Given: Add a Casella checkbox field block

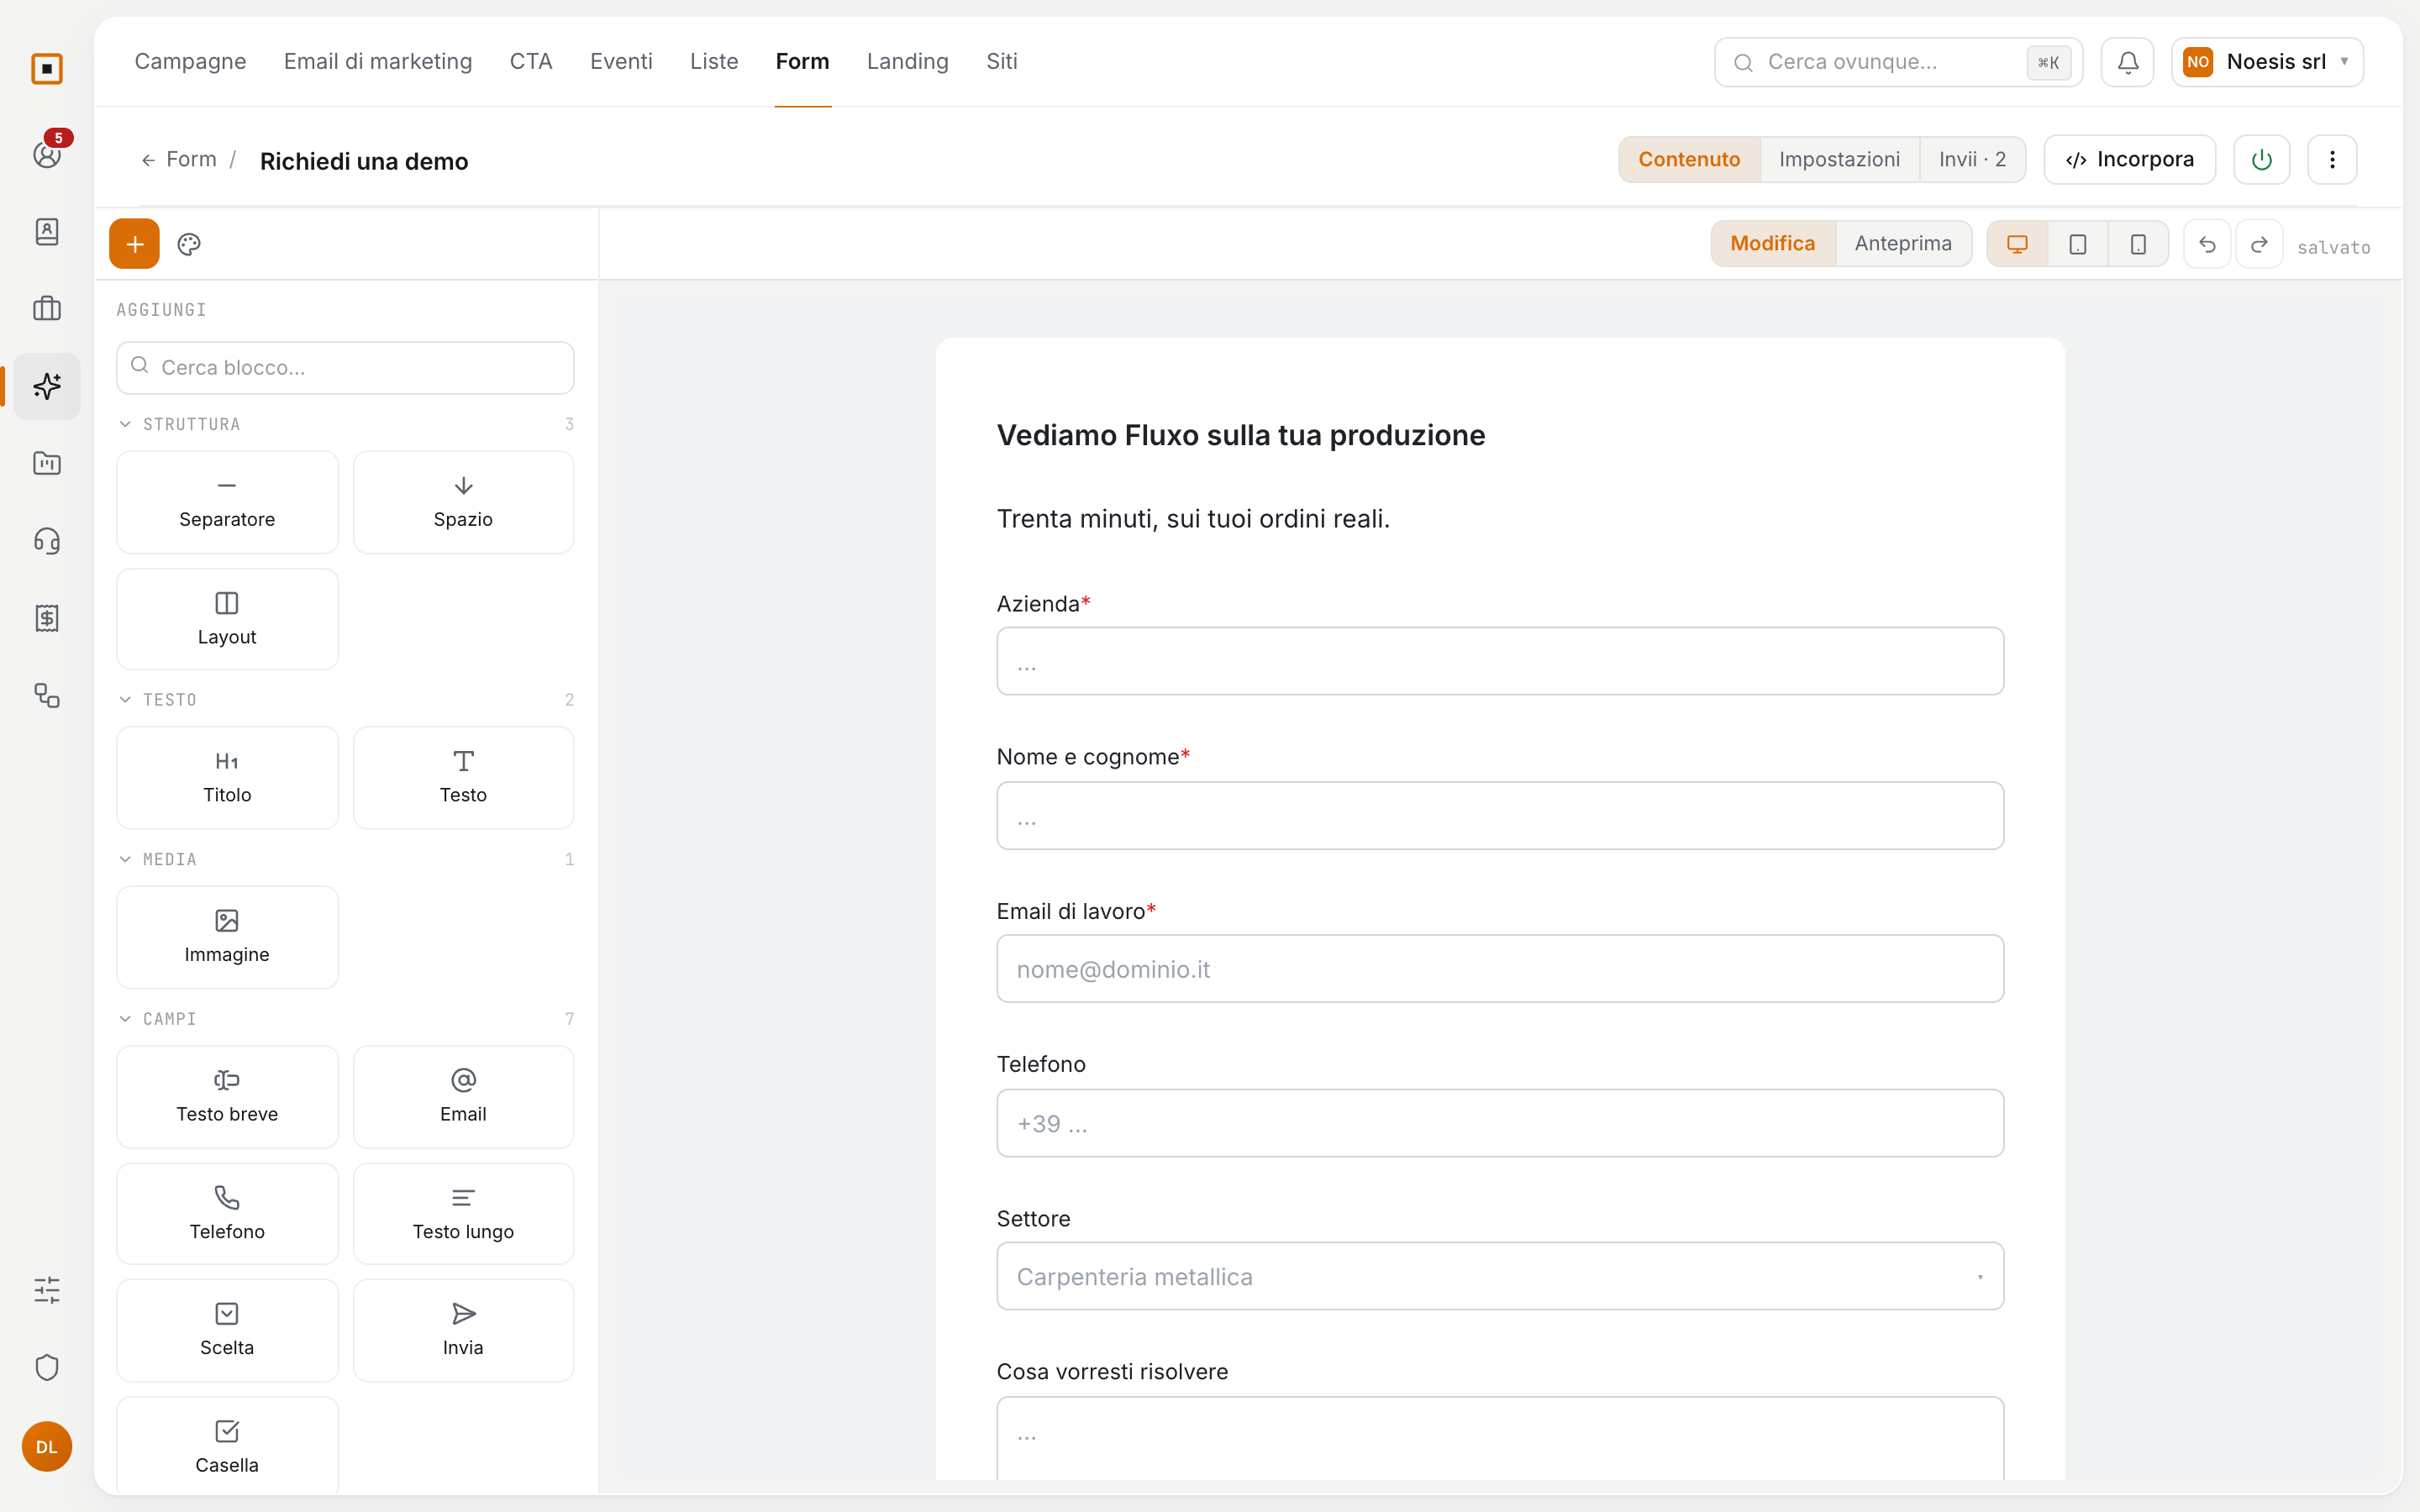Looking at the screenshot, I should point(227,1447).
